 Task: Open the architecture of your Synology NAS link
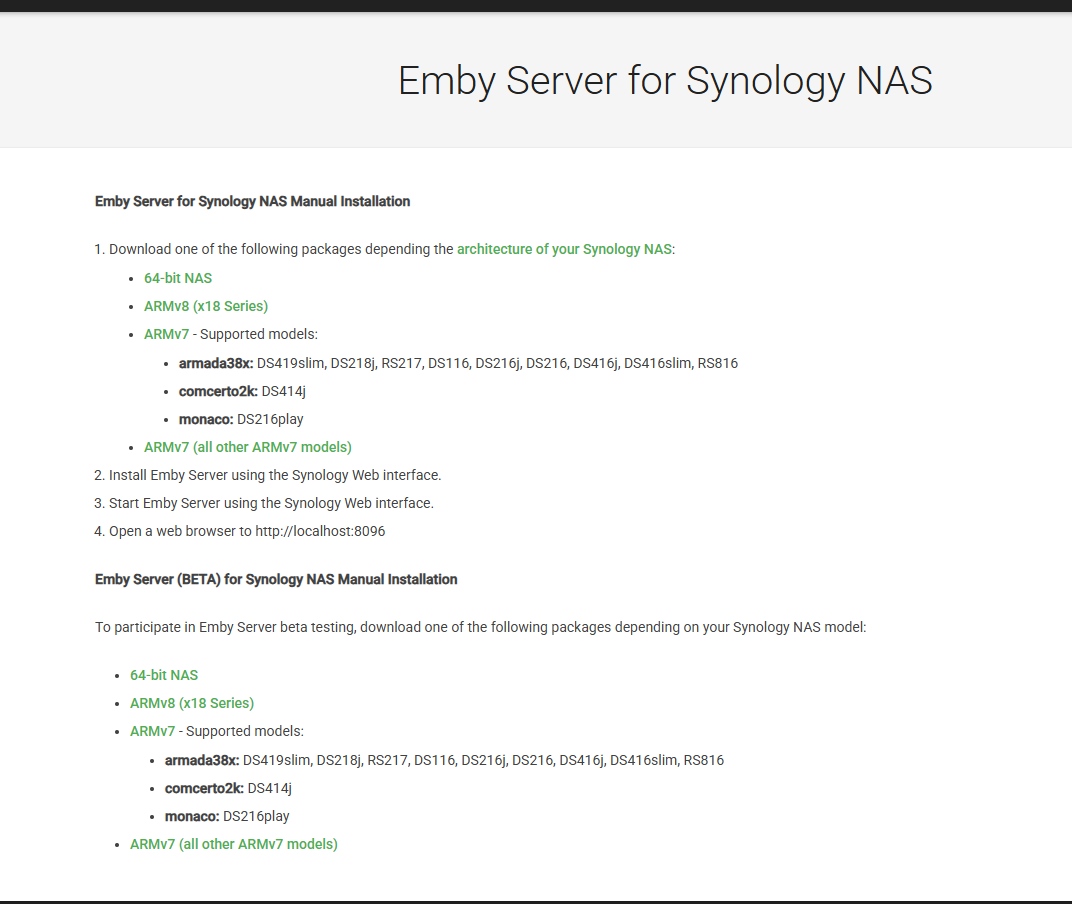point(564,250)
